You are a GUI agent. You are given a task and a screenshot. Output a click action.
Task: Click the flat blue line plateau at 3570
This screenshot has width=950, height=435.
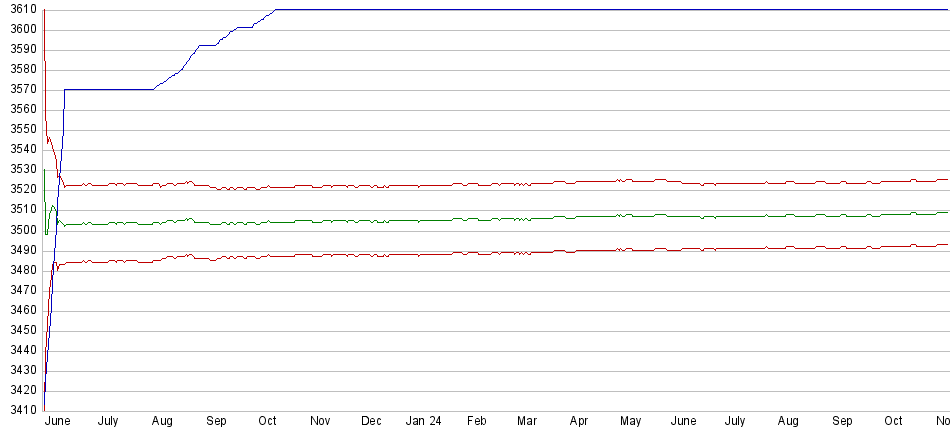[110, 89]
